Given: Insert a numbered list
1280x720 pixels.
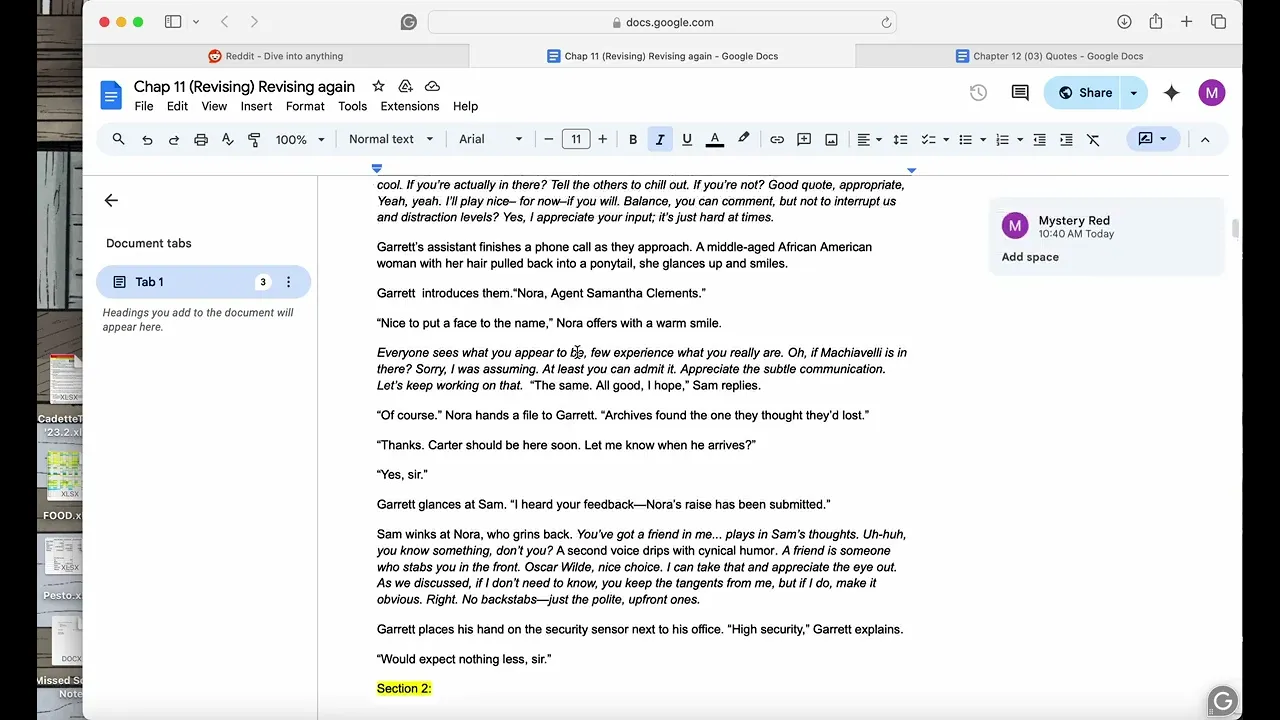Looking at the screenshot, I should pos(1003,140).
